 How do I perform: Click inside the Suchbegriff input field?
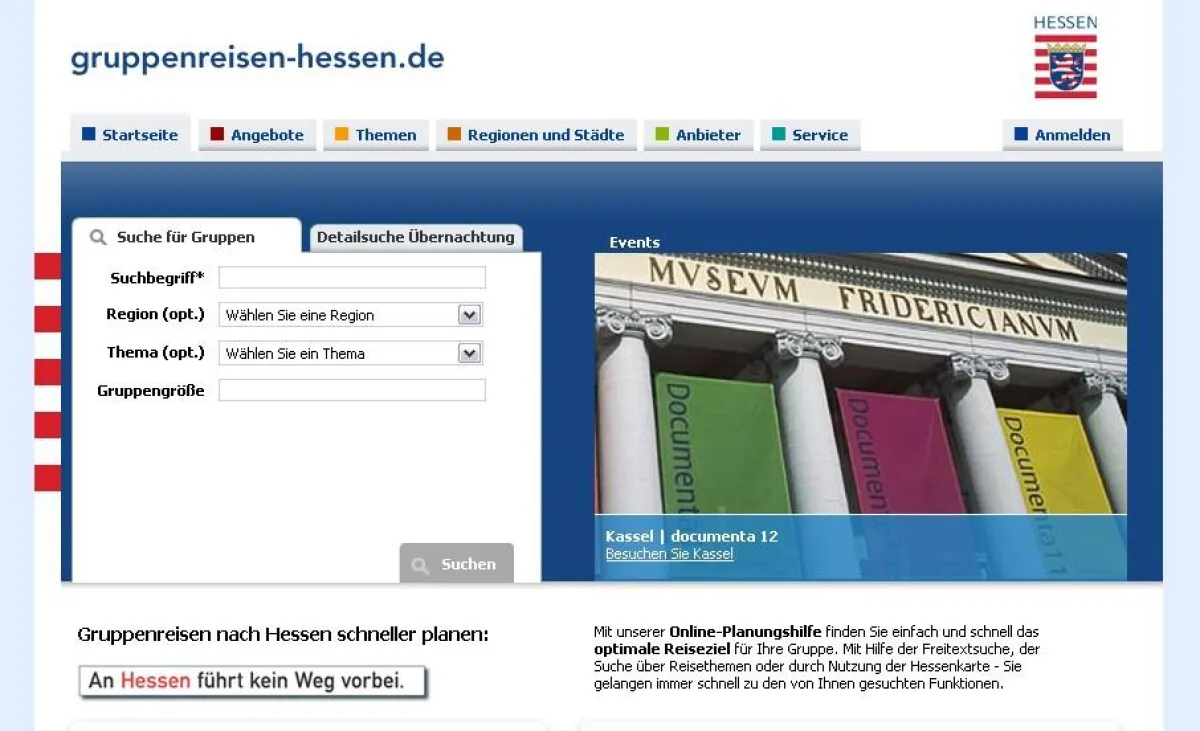click(352, 277)
